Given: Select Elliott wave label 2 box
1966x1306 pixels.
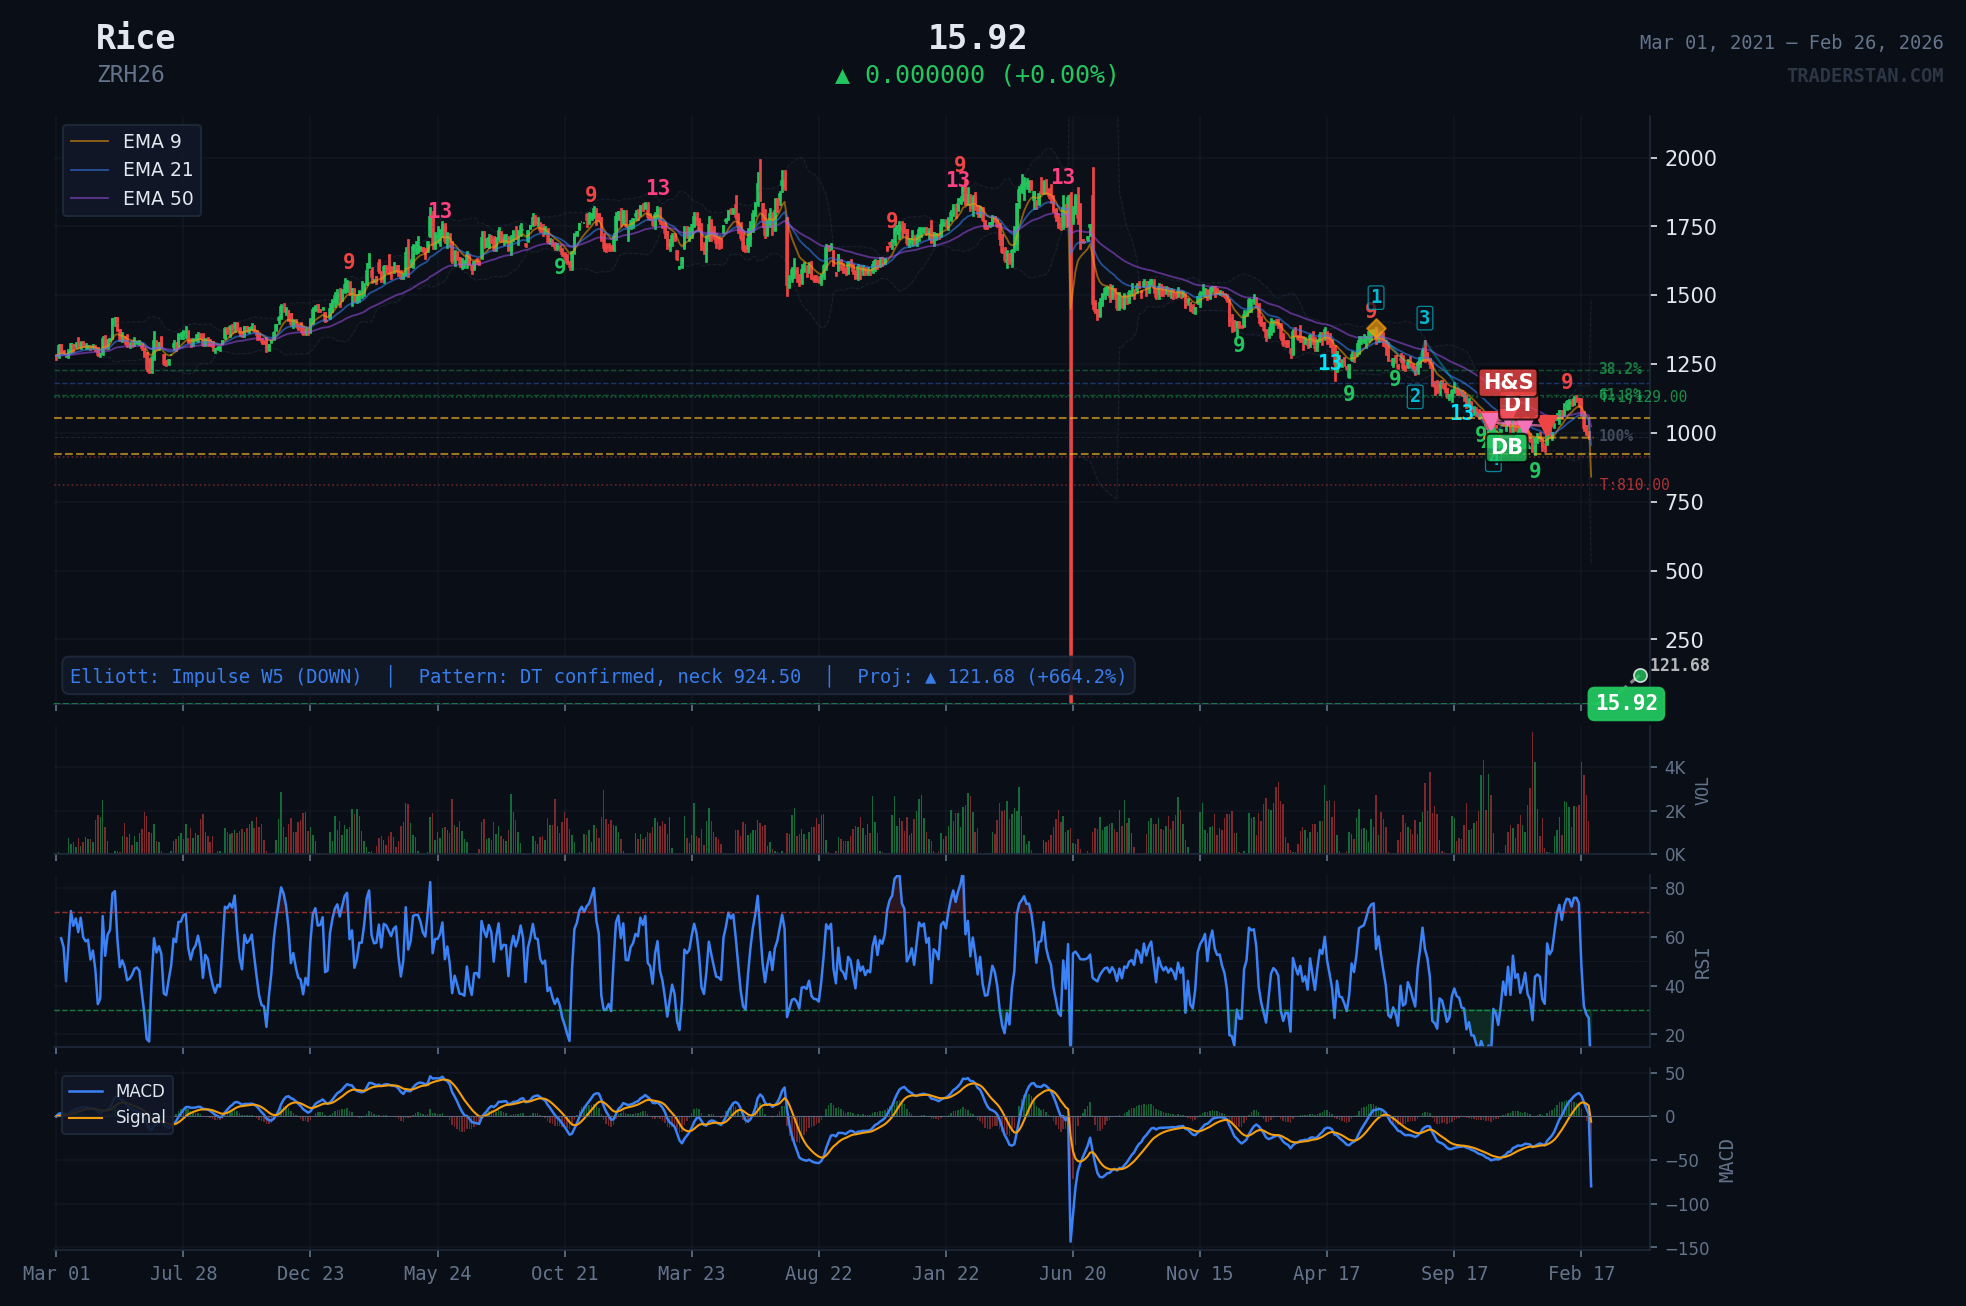Looking at the screenshot, I should (1415, 396).
